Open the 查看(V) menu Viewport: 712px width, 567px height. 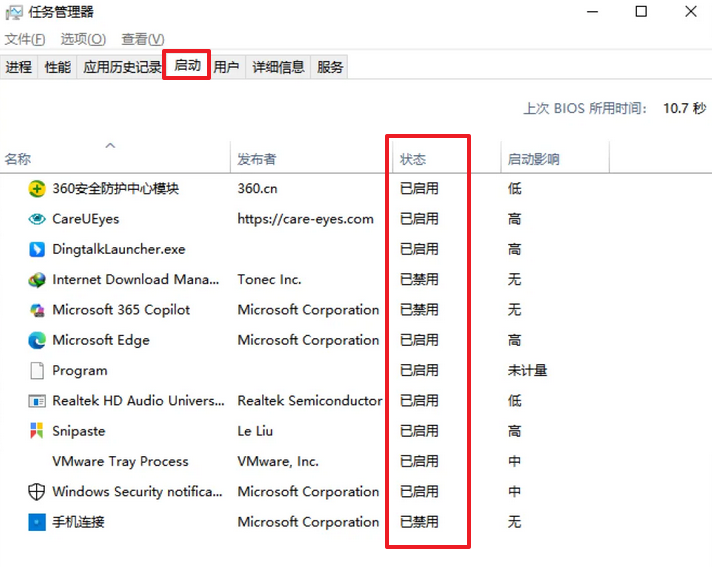(143, 39)
